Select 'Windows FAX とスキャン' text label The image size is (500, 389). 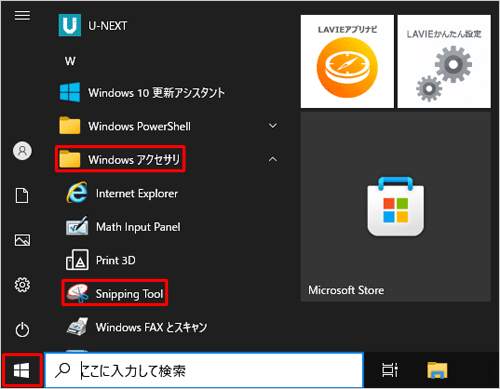(x=151, y=327)
